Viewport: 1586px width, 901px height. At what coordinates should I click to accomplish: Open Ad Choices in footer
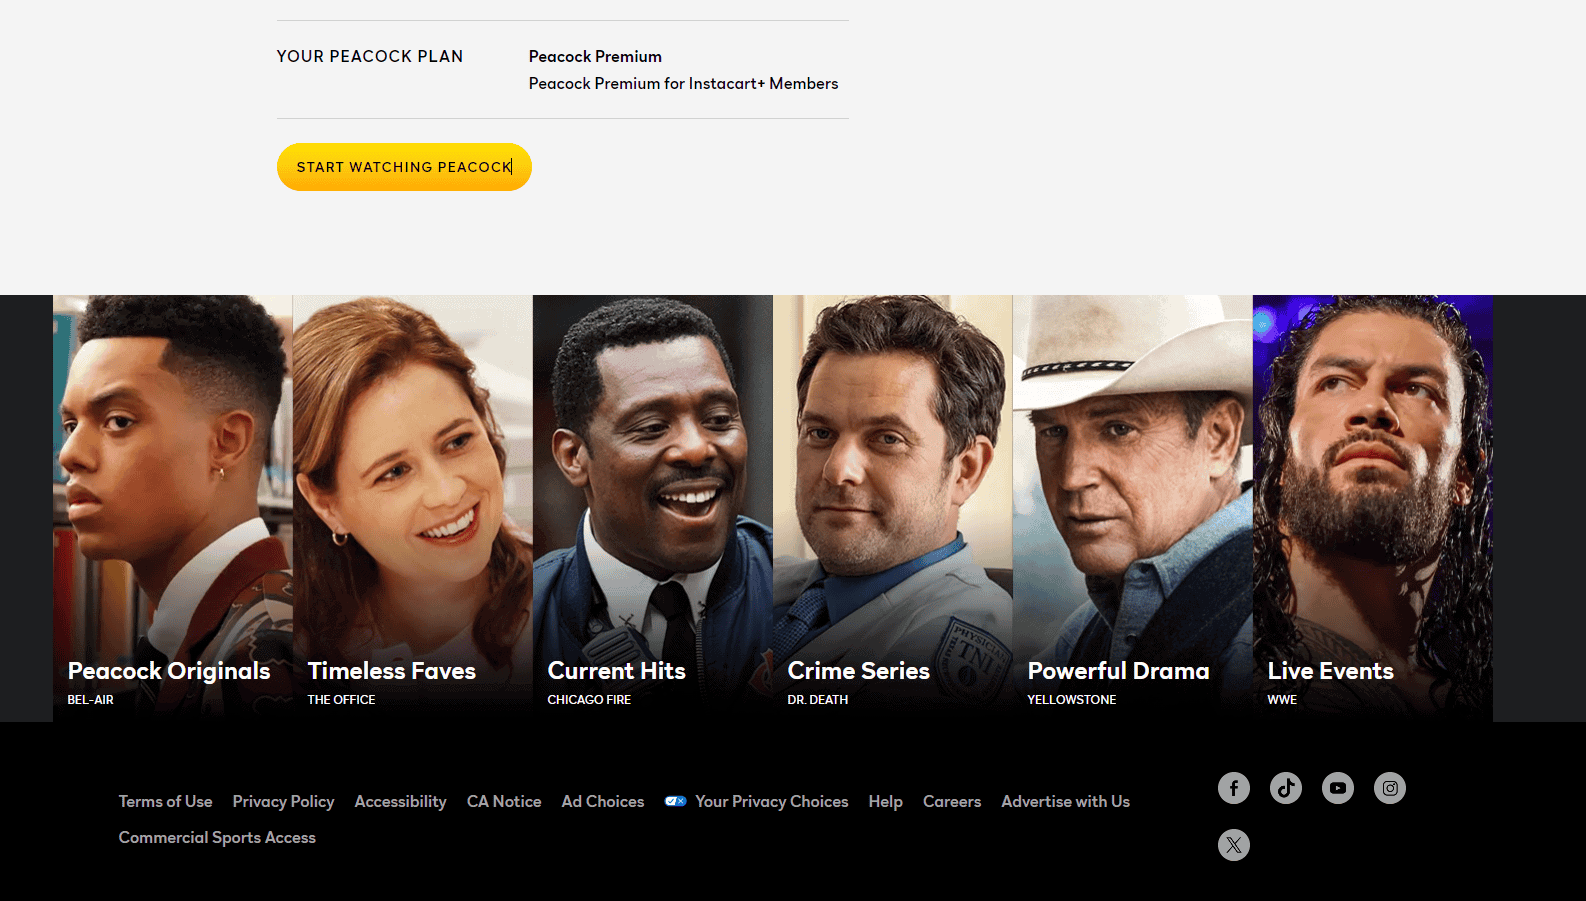tap(602, 801)
